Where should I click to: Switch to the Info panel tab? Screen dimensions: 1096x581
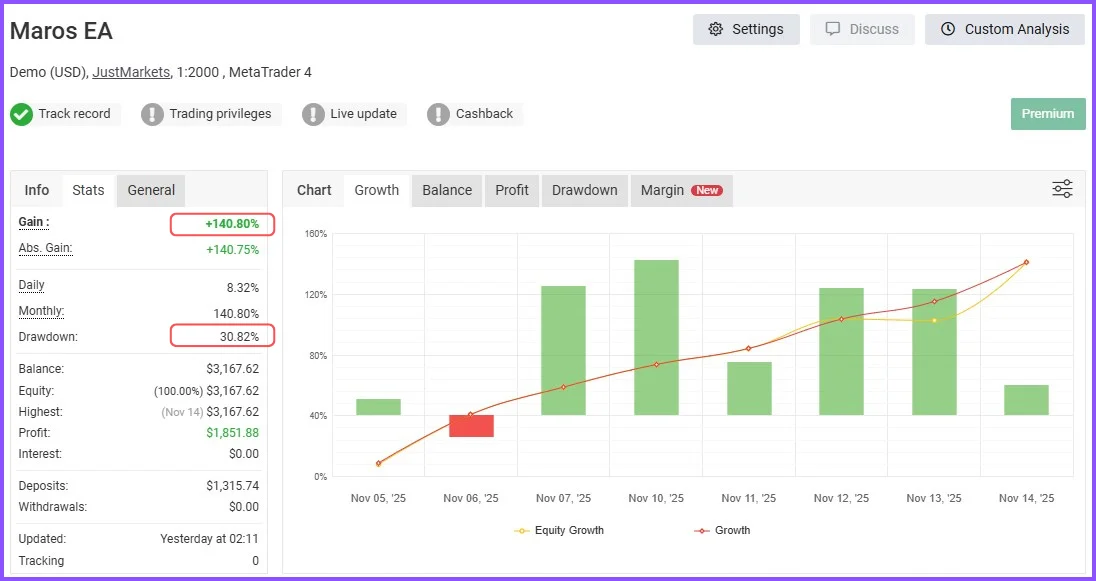36,189
